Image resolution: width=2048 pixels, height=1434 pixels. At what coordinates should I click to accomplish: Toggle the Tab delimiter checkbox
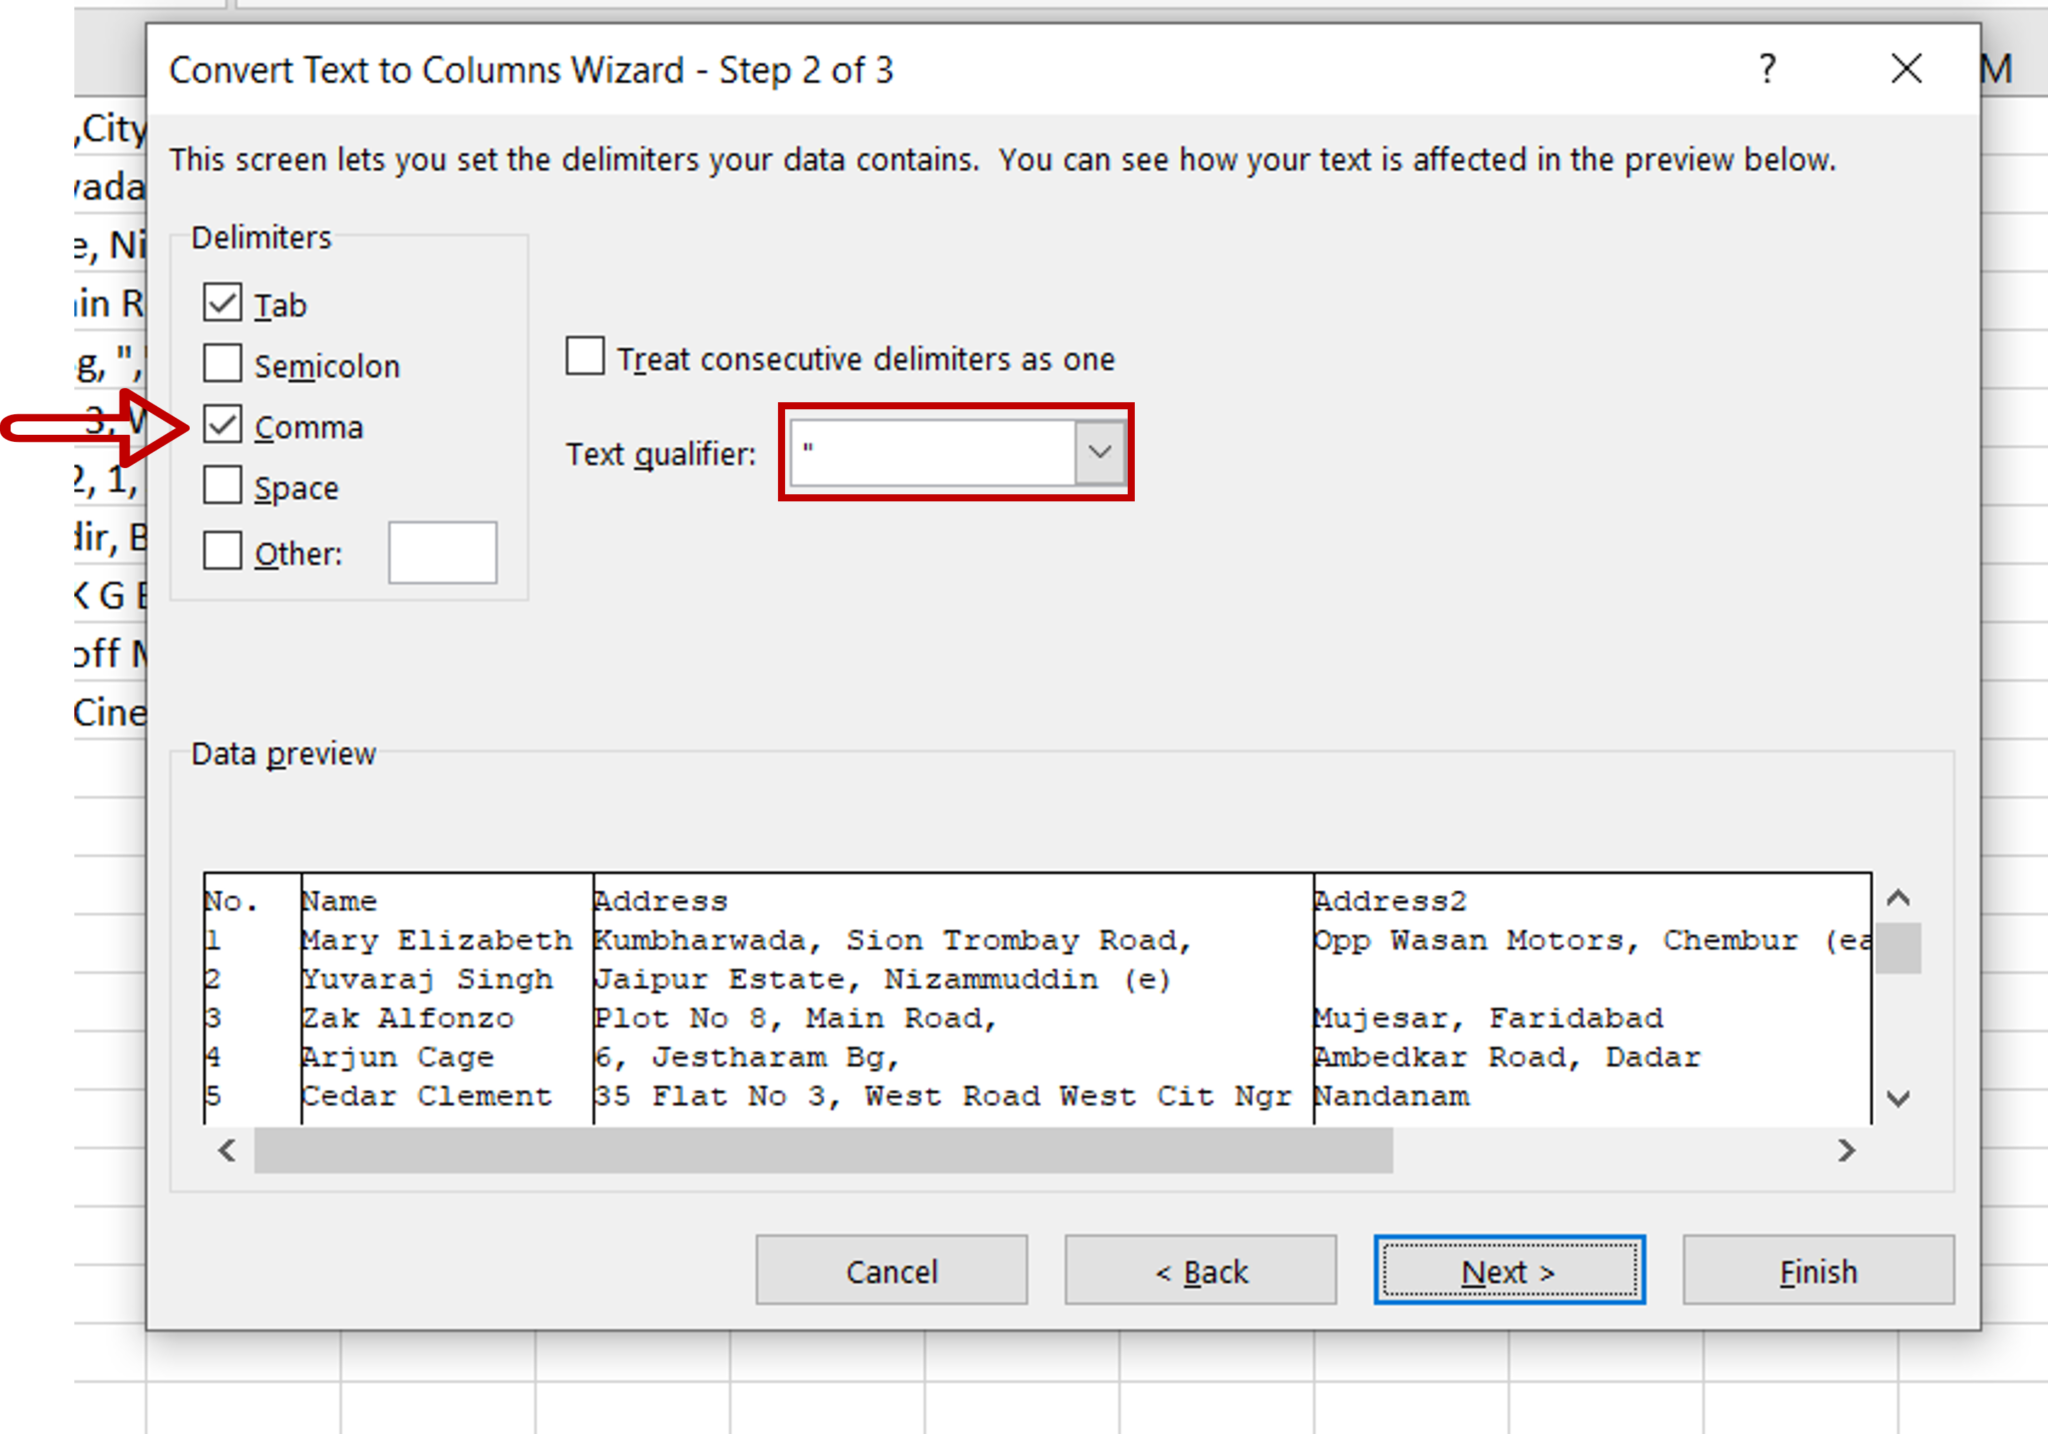tap(223, 302)
